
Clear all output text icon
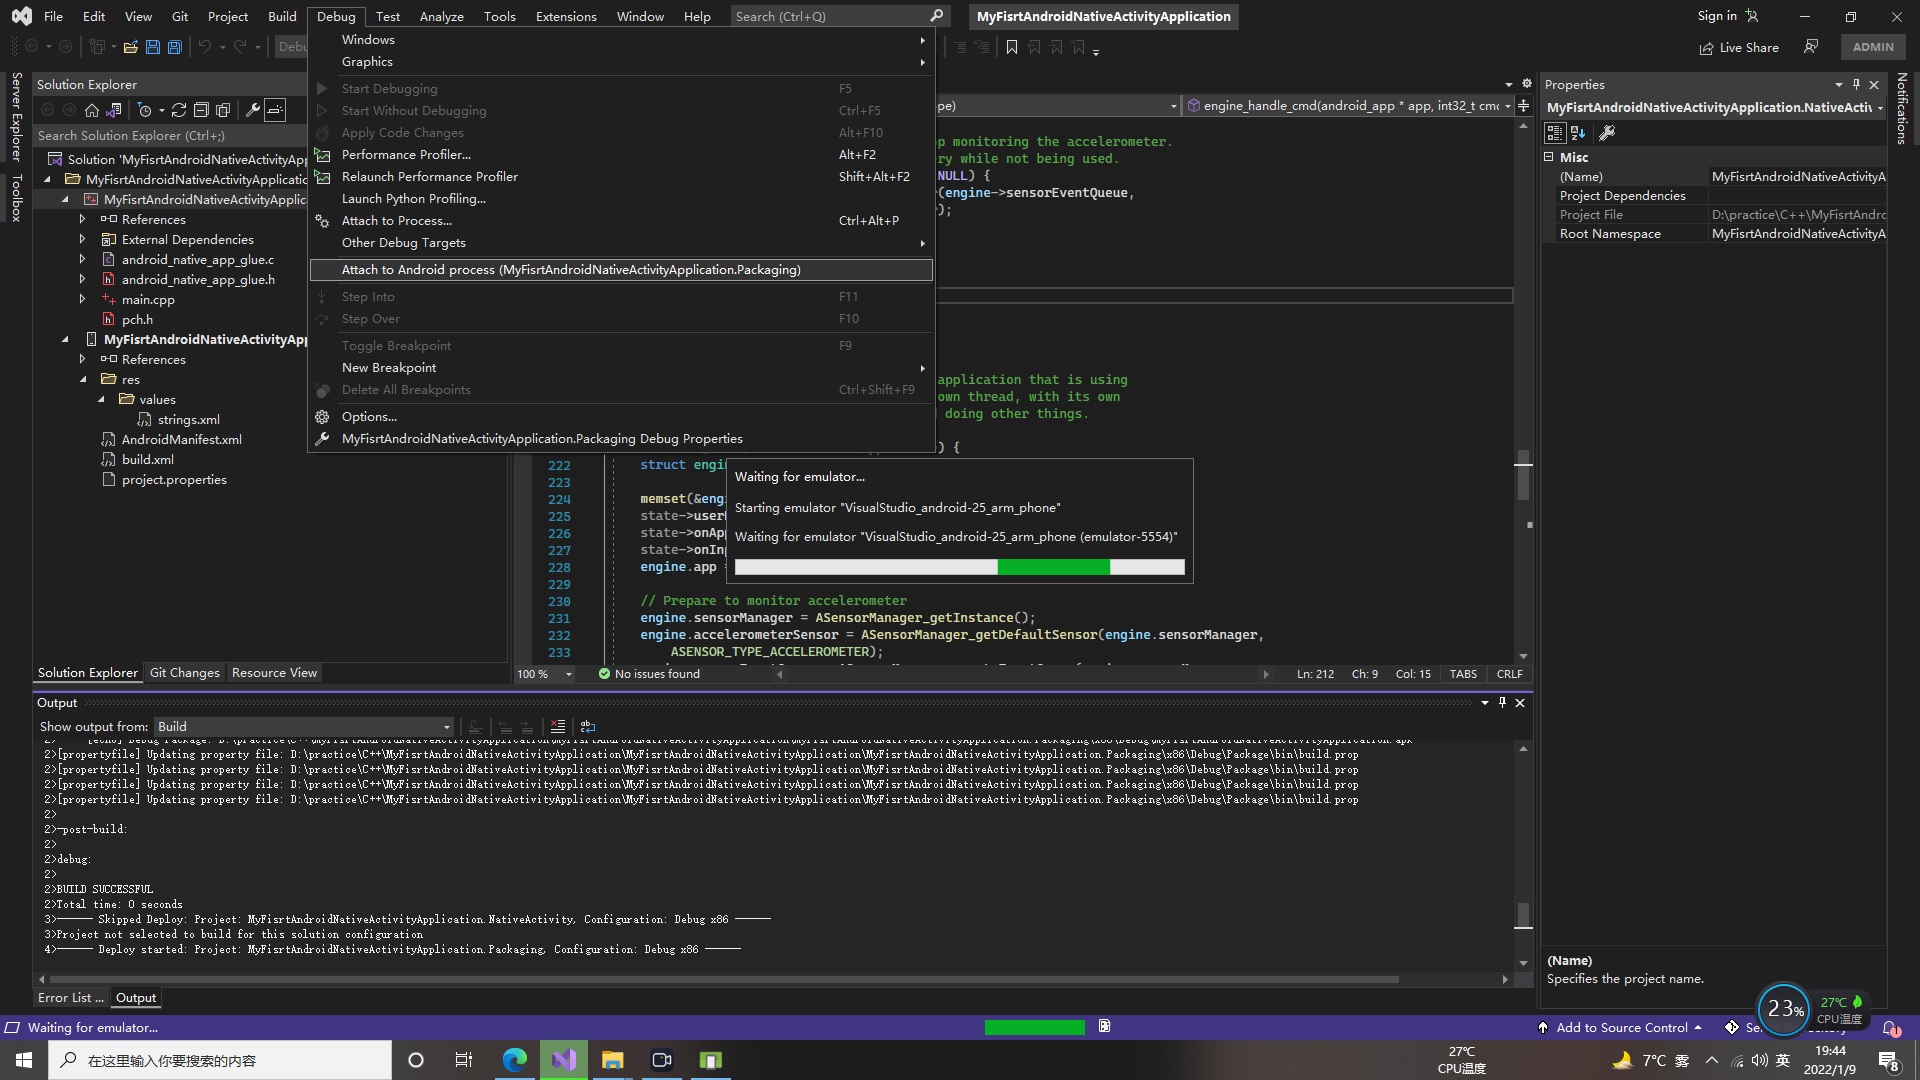pos(558,727)
